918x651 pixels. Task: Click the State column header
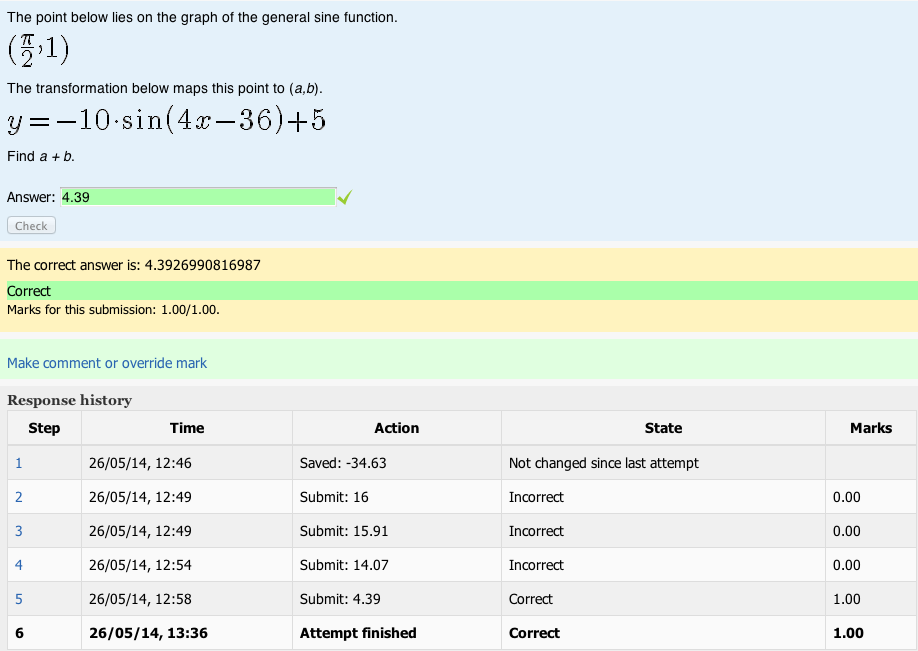[663, 428]
